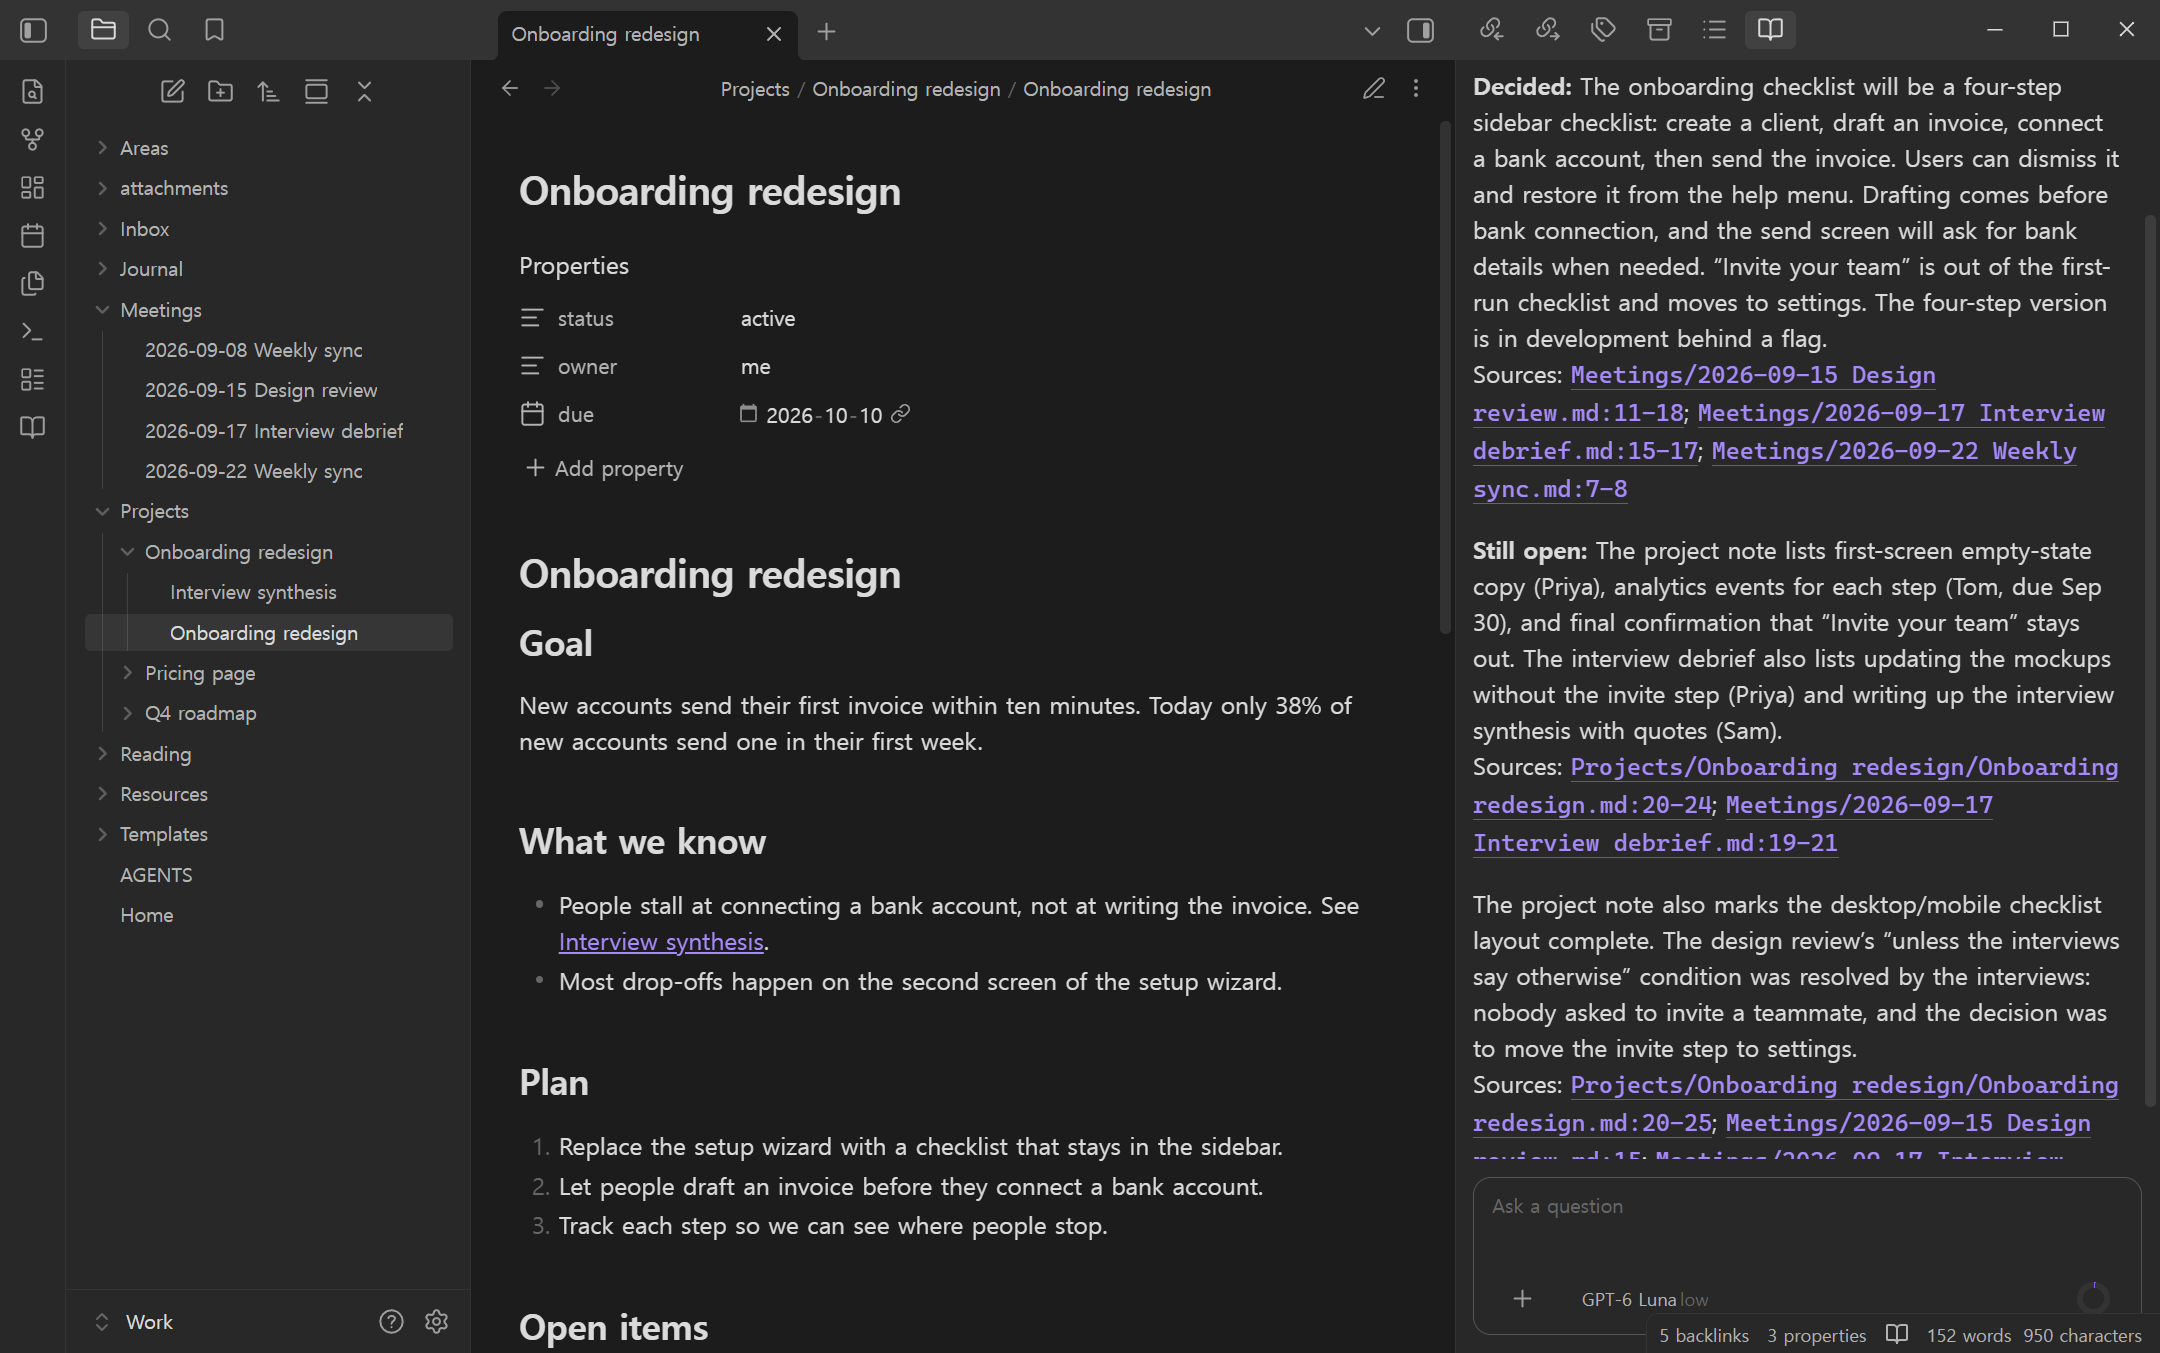Open the search pane icon
Image resolution: width=2160 pixels, height=1353 pixels.
[x=159, y=30]
